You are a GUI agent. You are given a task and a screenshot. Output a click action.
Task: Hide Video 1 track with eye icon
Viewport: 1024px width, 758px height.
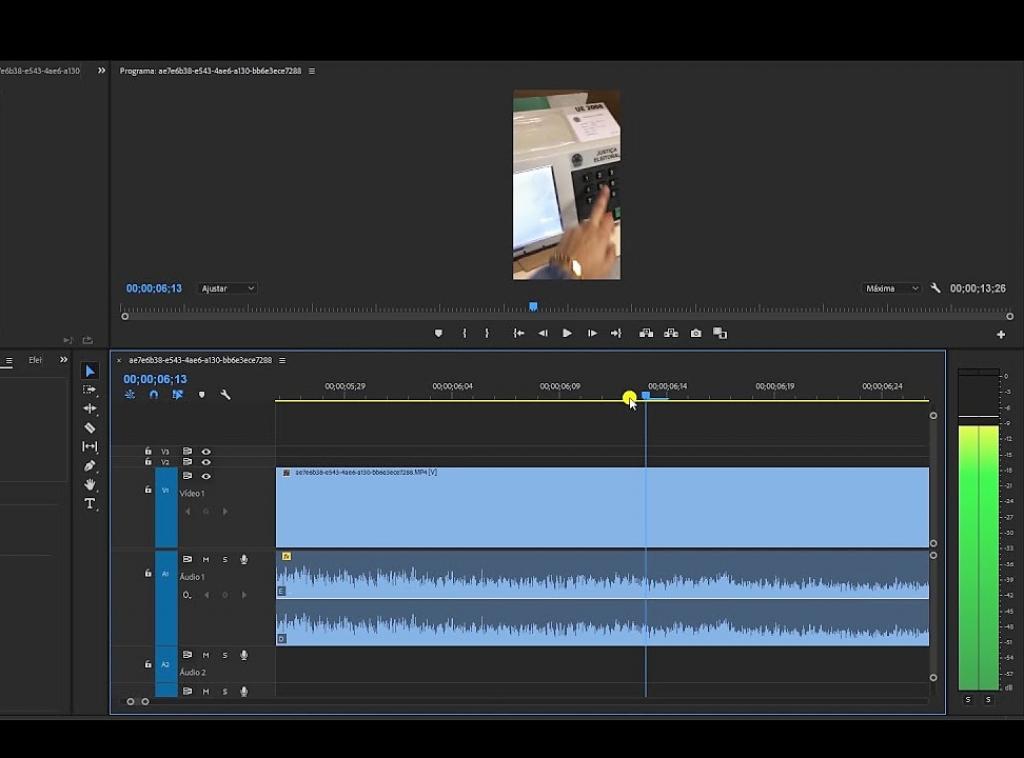pos(206,476)
